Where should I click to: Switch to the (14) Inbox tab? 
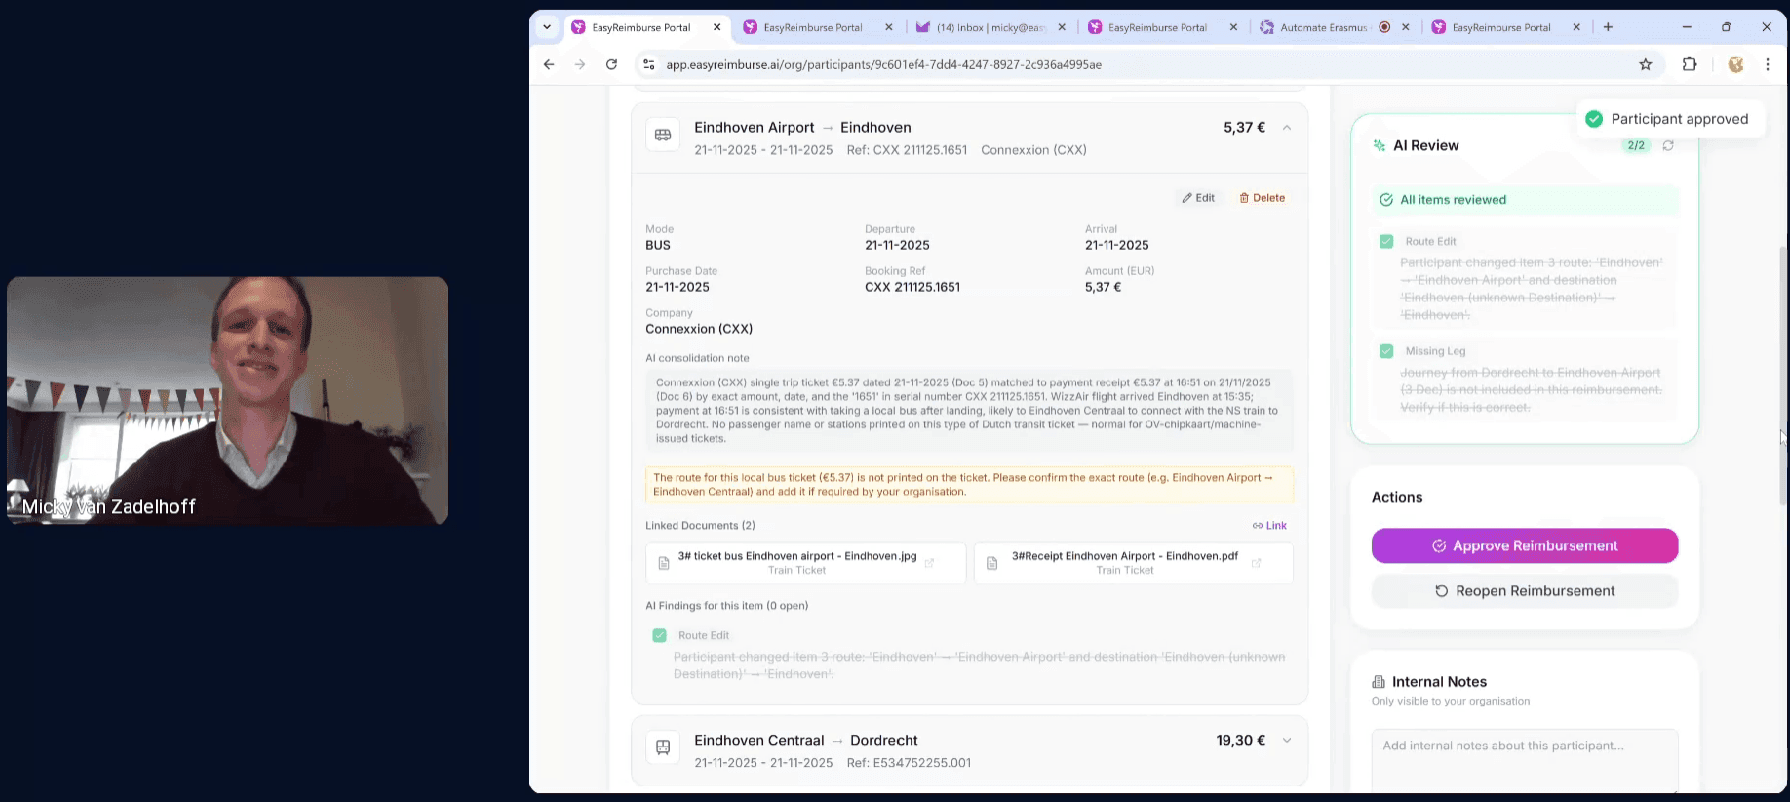(991, 27)
